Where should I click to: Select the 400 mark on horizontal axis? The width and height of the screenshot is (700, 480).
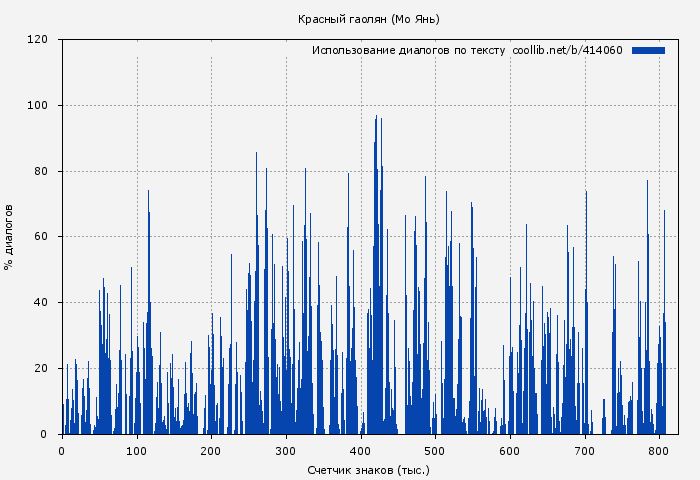361,451
